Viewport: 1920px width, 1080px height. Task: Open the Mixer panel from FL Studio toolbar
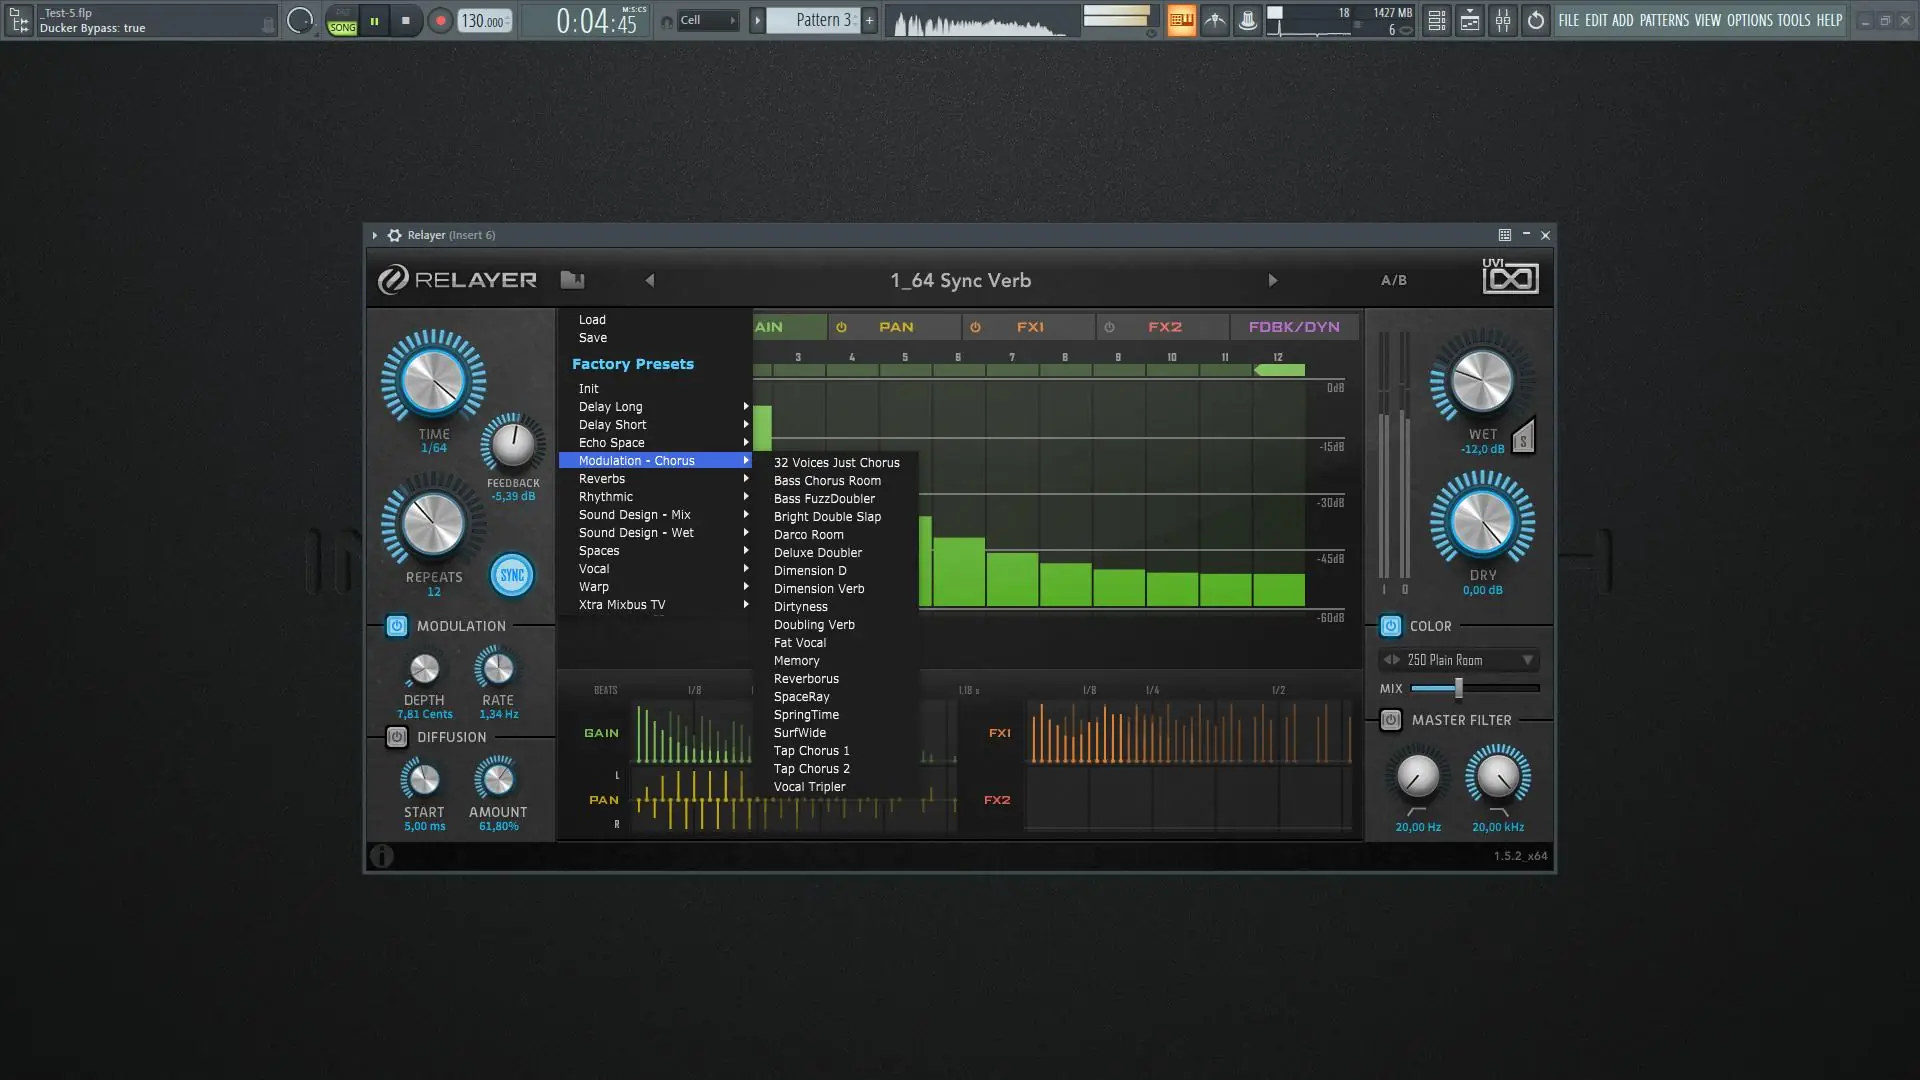point(1503,20)
